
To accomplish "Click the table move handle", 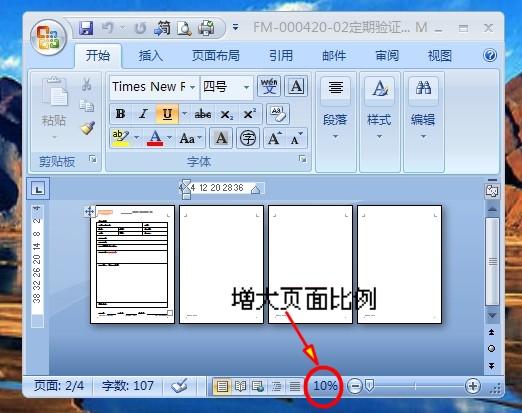I will pos(89,211).
